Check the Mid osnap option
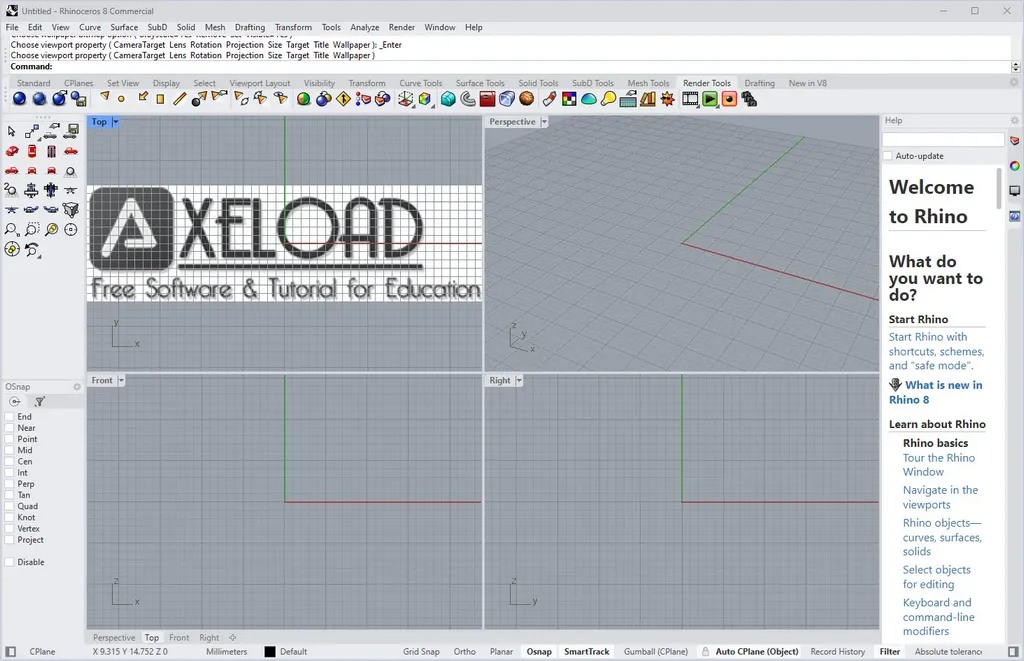Viewport: 1024px width, 661px height. point(9,450)
